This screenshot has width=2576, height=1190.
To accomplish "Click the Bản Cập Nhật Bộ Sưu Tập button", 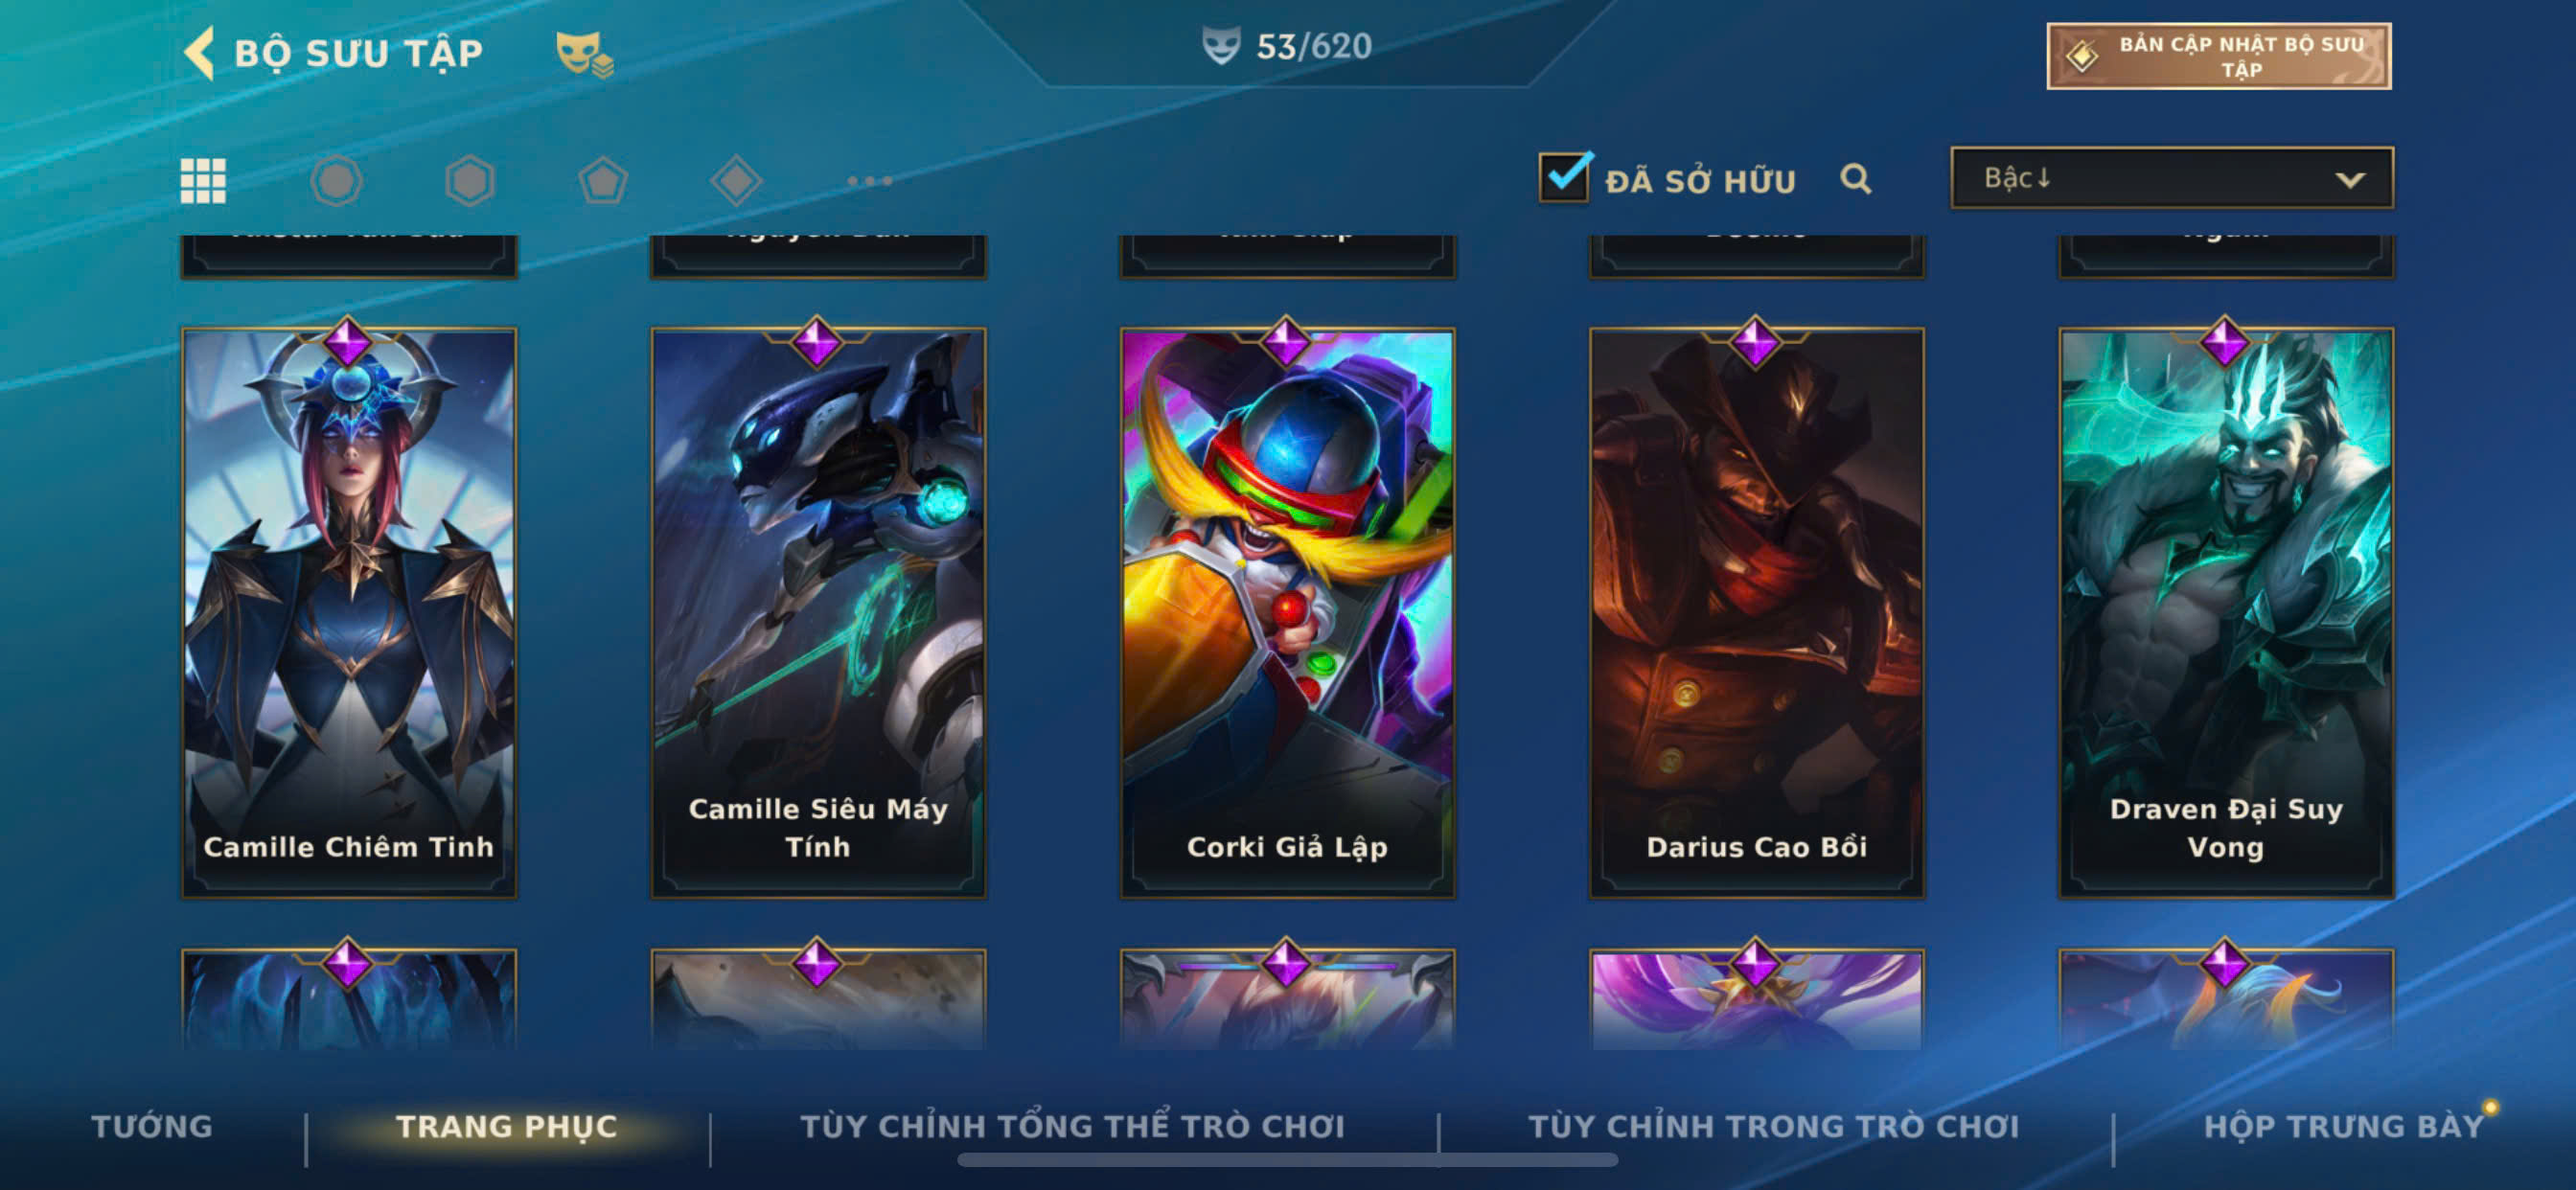I will click(2218, 57).
